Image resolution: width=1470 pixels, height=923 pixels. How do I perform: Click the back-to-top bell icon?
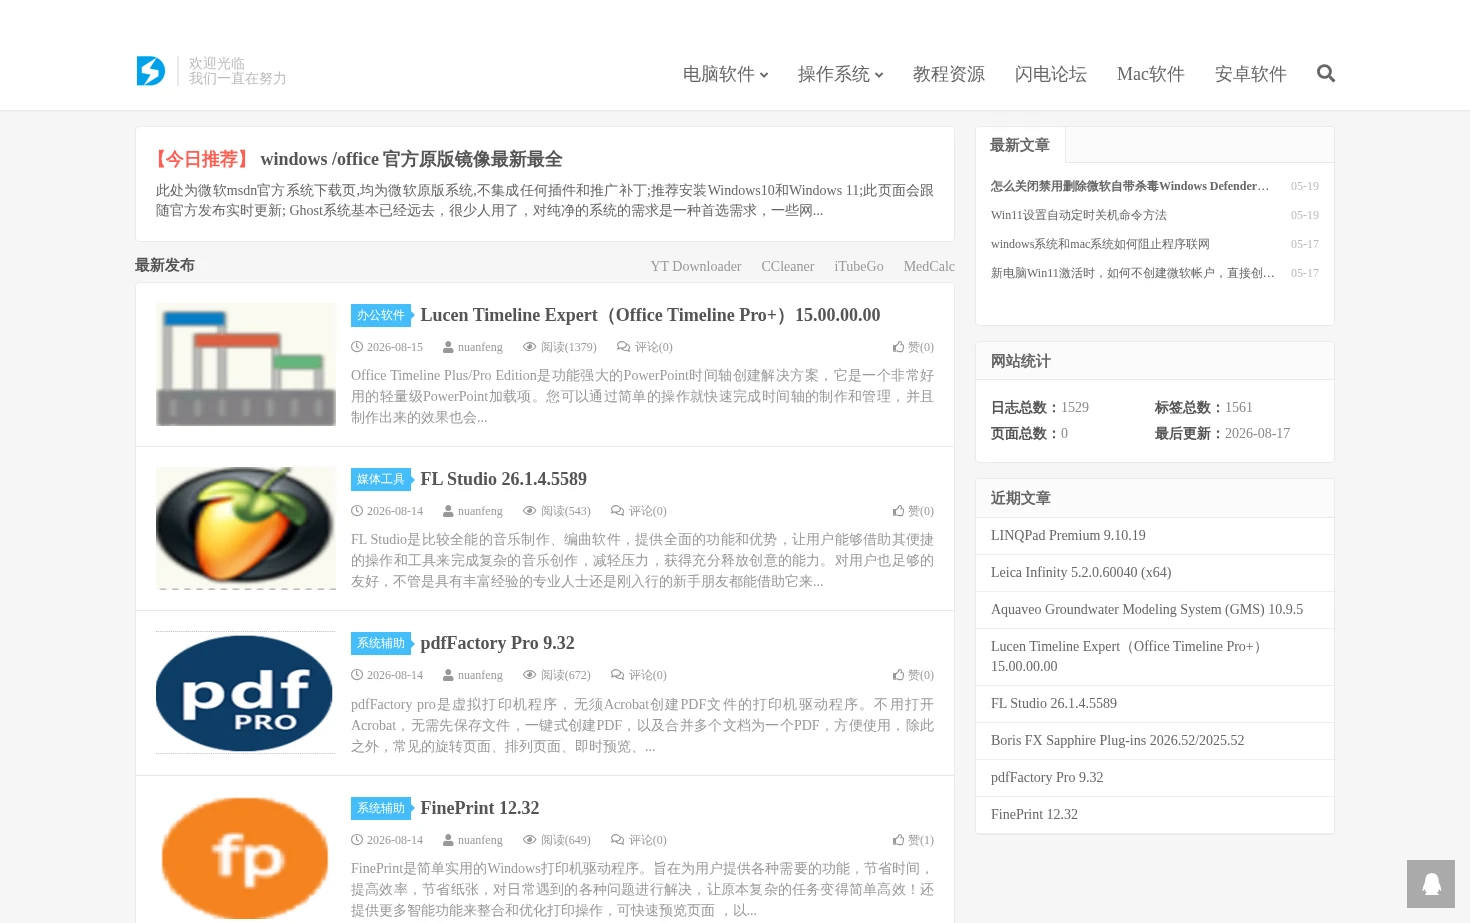(x=1431, y=884)
